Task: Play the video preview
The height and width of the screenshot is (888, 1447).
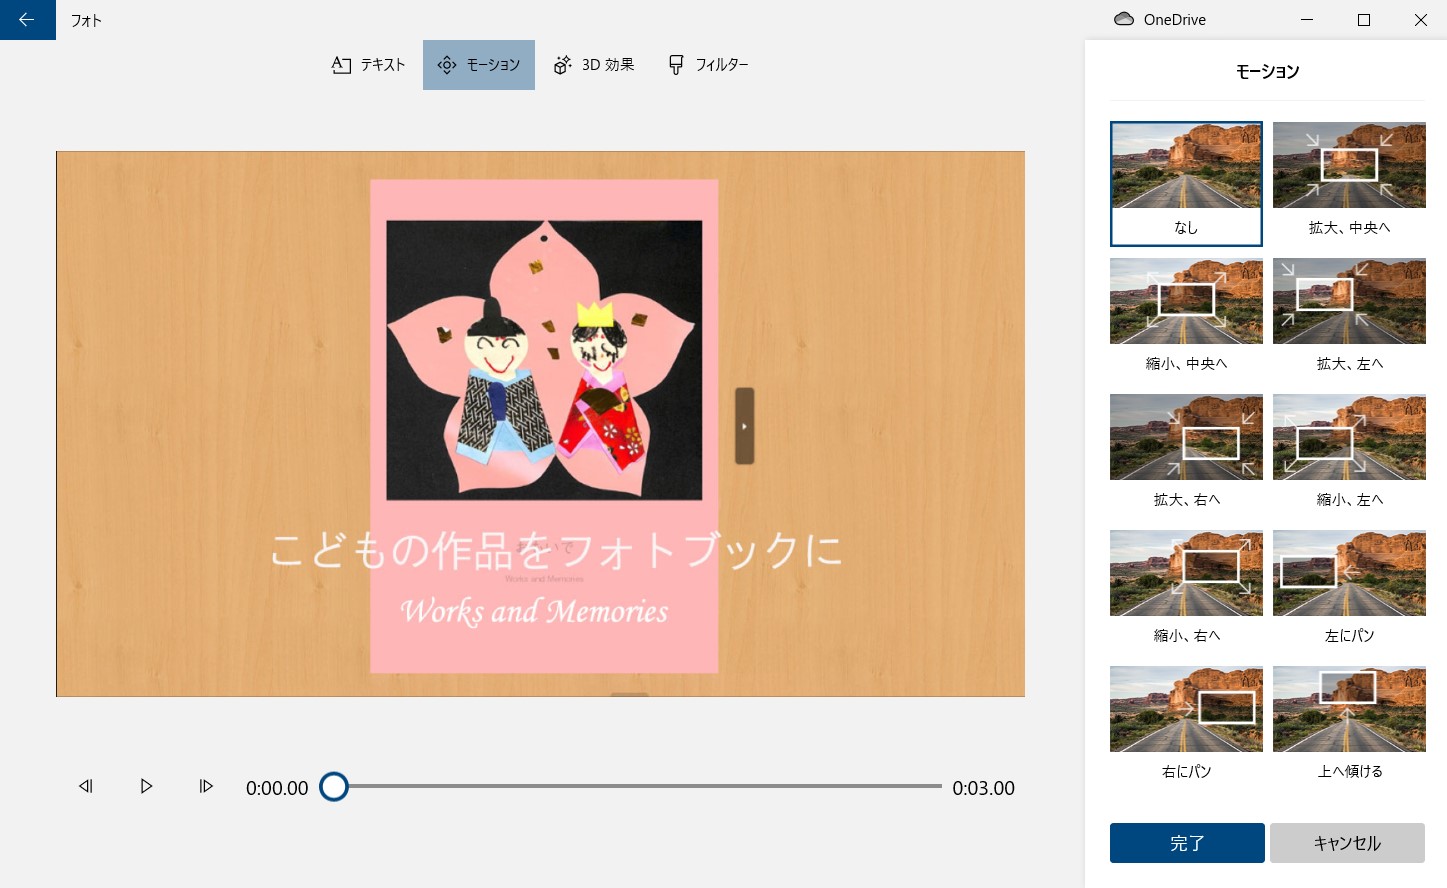Action: (146, 787)
